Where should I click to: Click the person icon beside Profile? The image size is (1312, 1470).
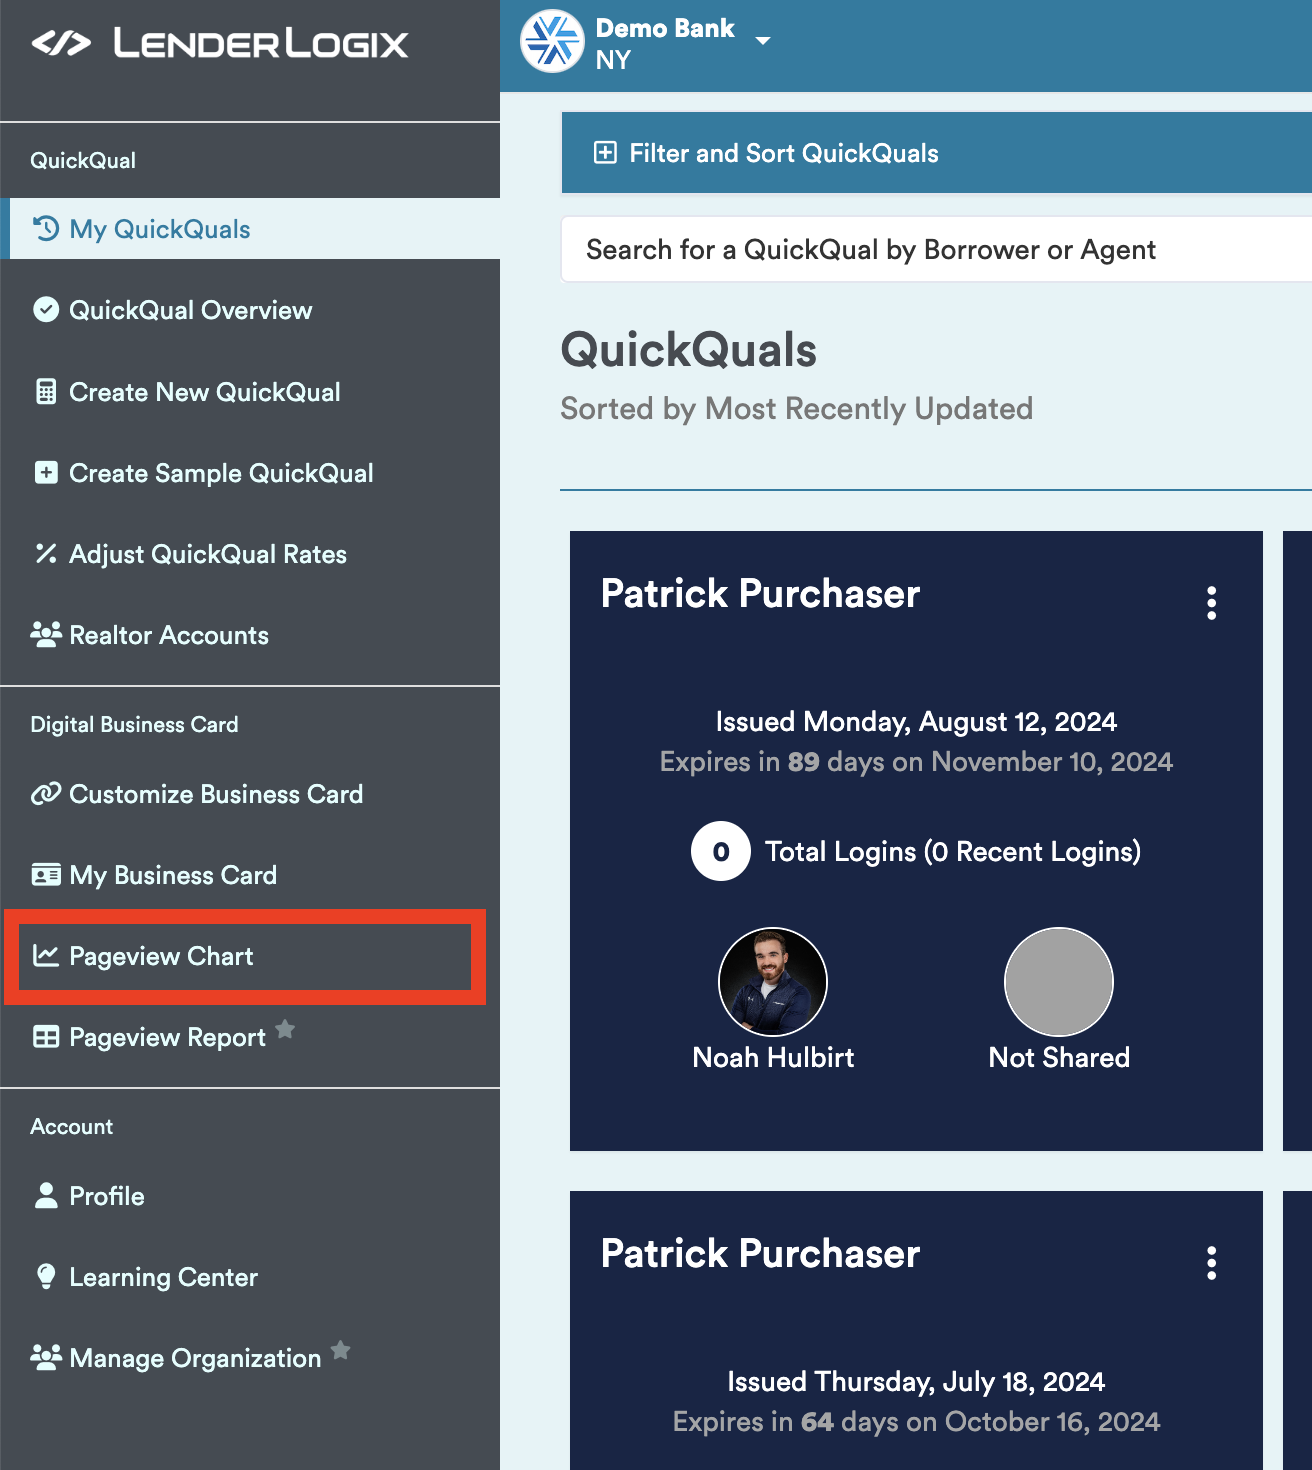click(x=46, y=1196)
